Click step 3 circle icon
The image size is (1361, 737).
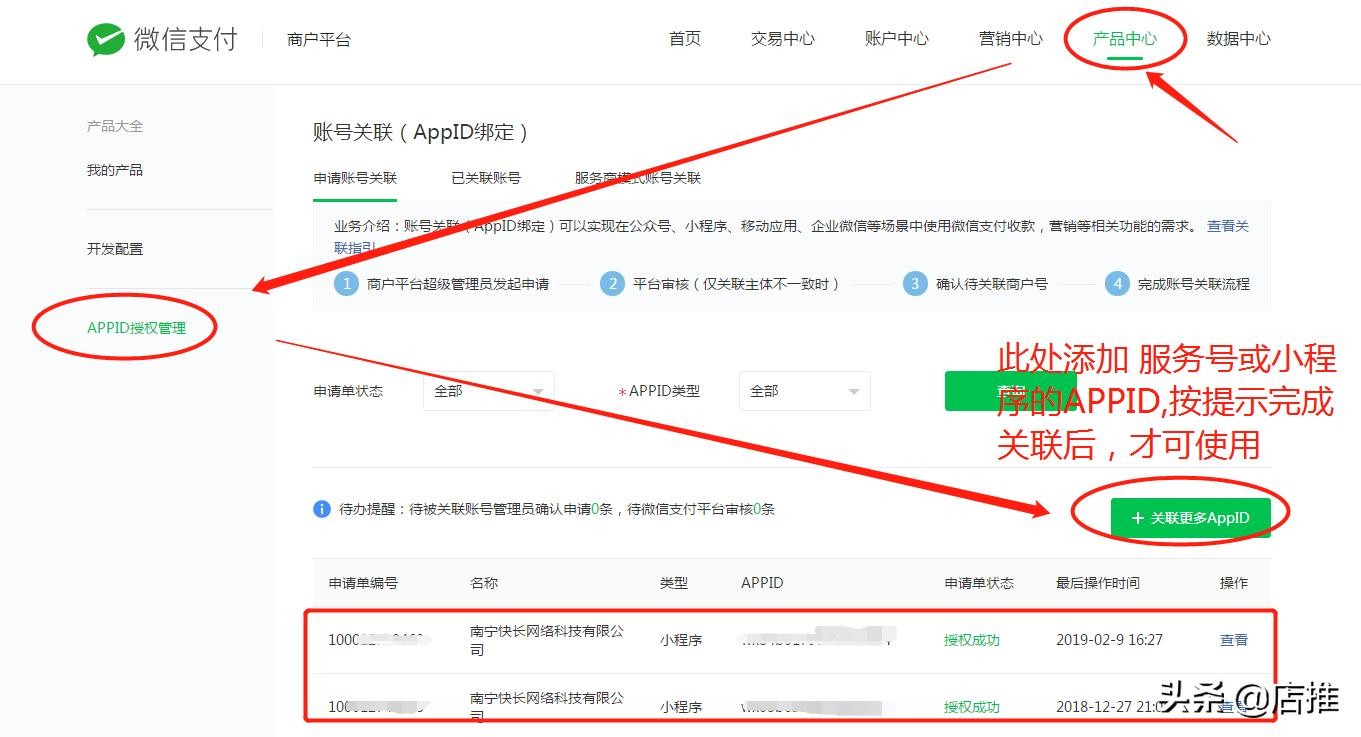tap(914, 284)
